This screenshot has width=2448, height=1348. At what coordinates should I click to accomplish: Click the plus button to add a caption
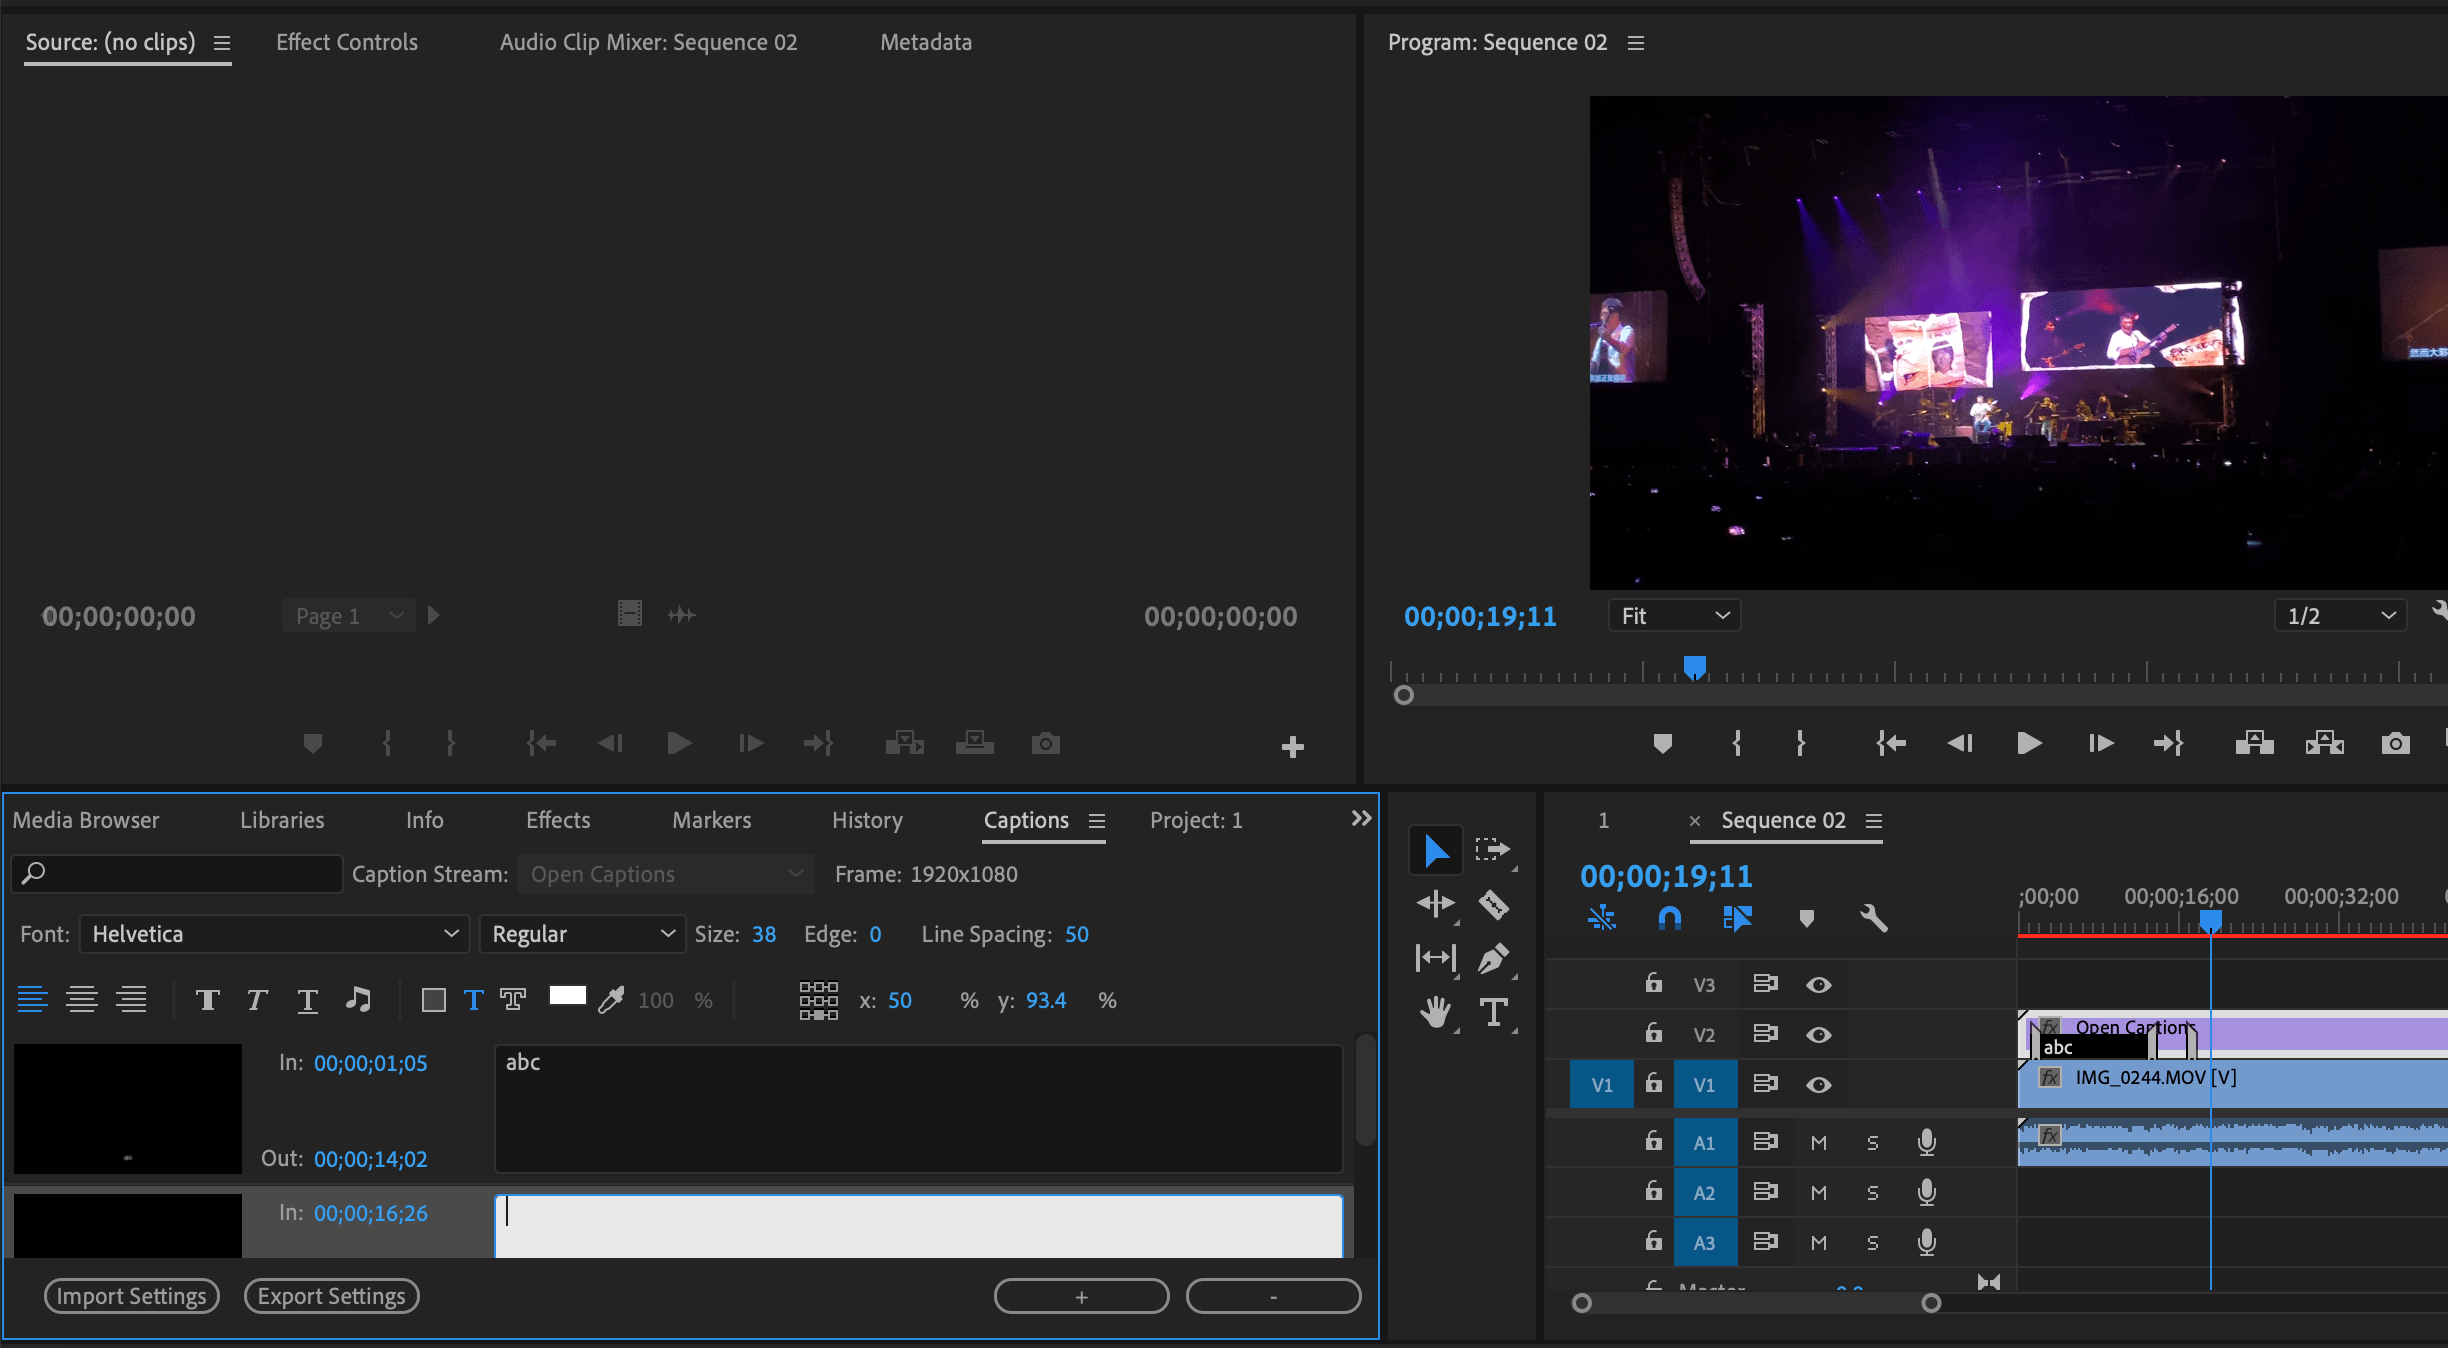(1080, 1295)
